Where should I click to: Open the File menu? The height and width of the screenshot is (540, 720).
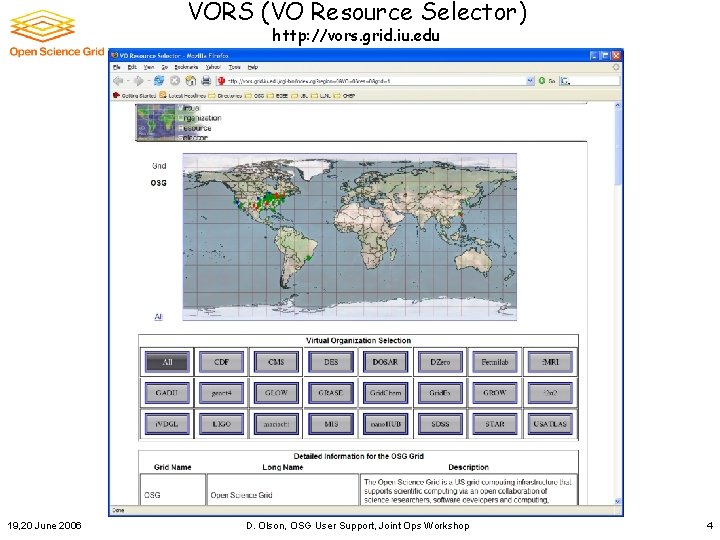pyautogui.click(x=117, y=67)
